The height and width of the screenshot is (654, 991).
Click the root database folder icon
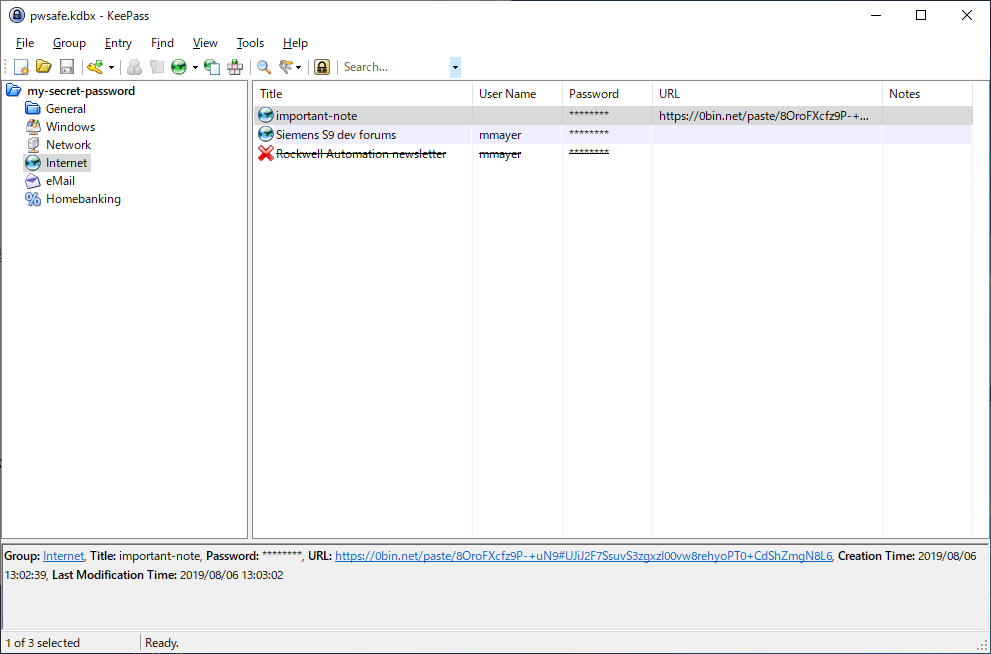[x=13, y=91]
